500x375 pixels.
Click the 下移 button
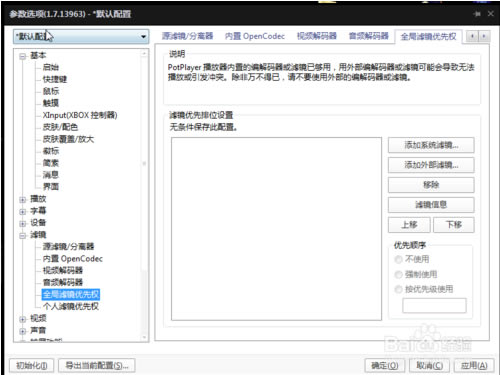pyautogui.click(x=454, y=225)
